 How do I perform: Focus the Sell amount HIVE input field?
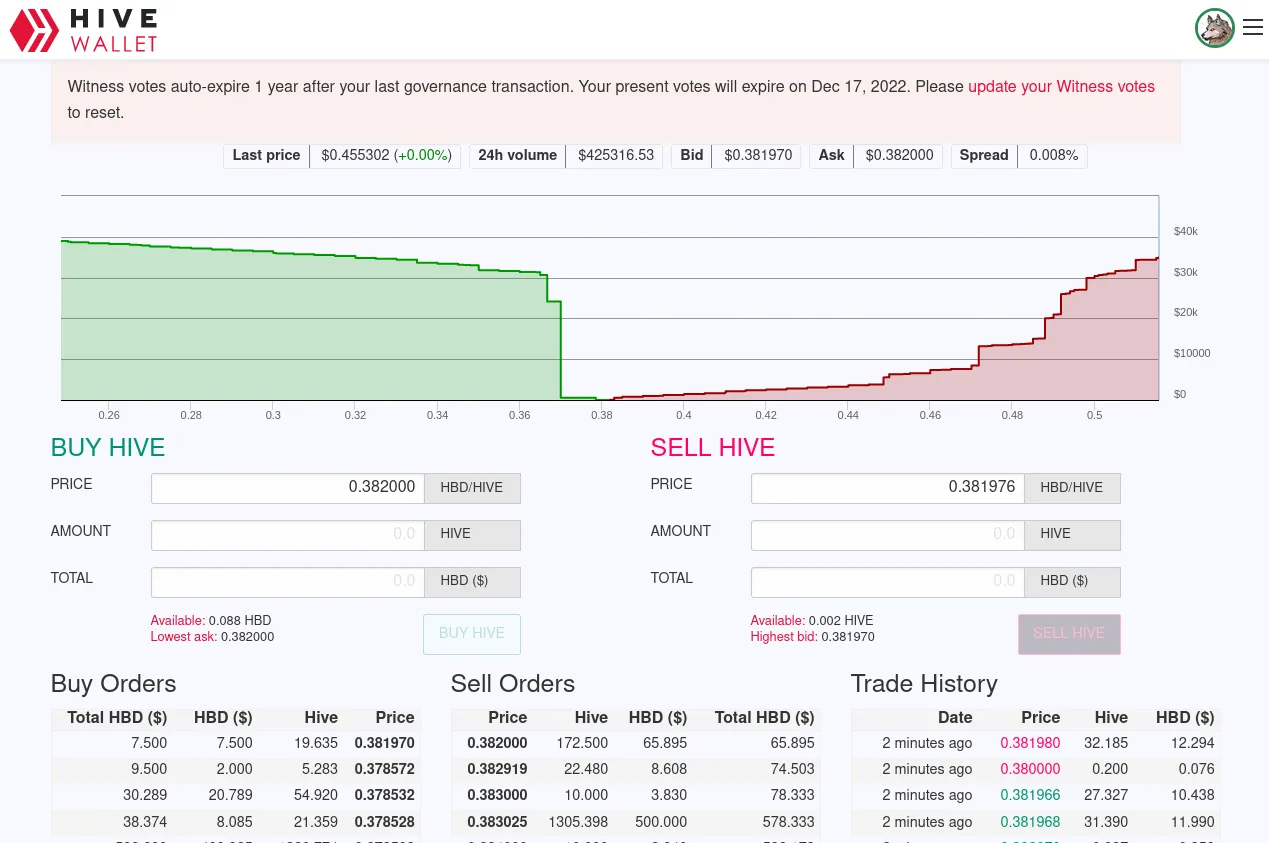888,535
